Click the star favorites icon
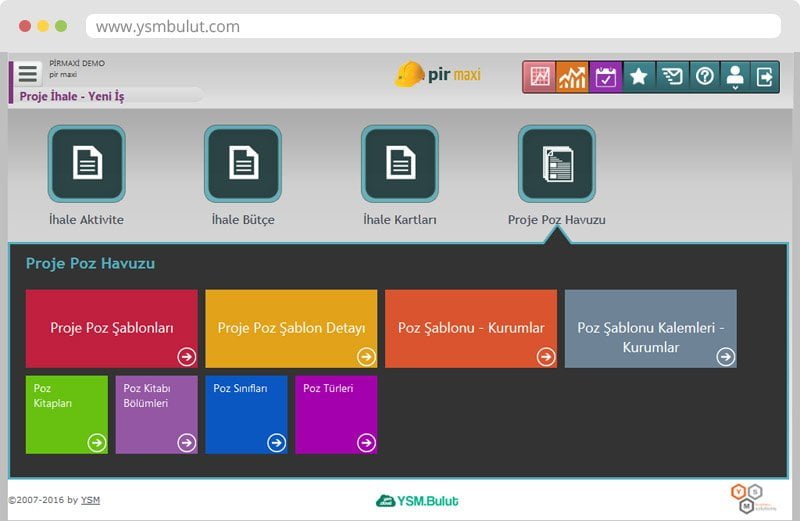This screenshot has width=800, height=521. (x=638, y=77)
